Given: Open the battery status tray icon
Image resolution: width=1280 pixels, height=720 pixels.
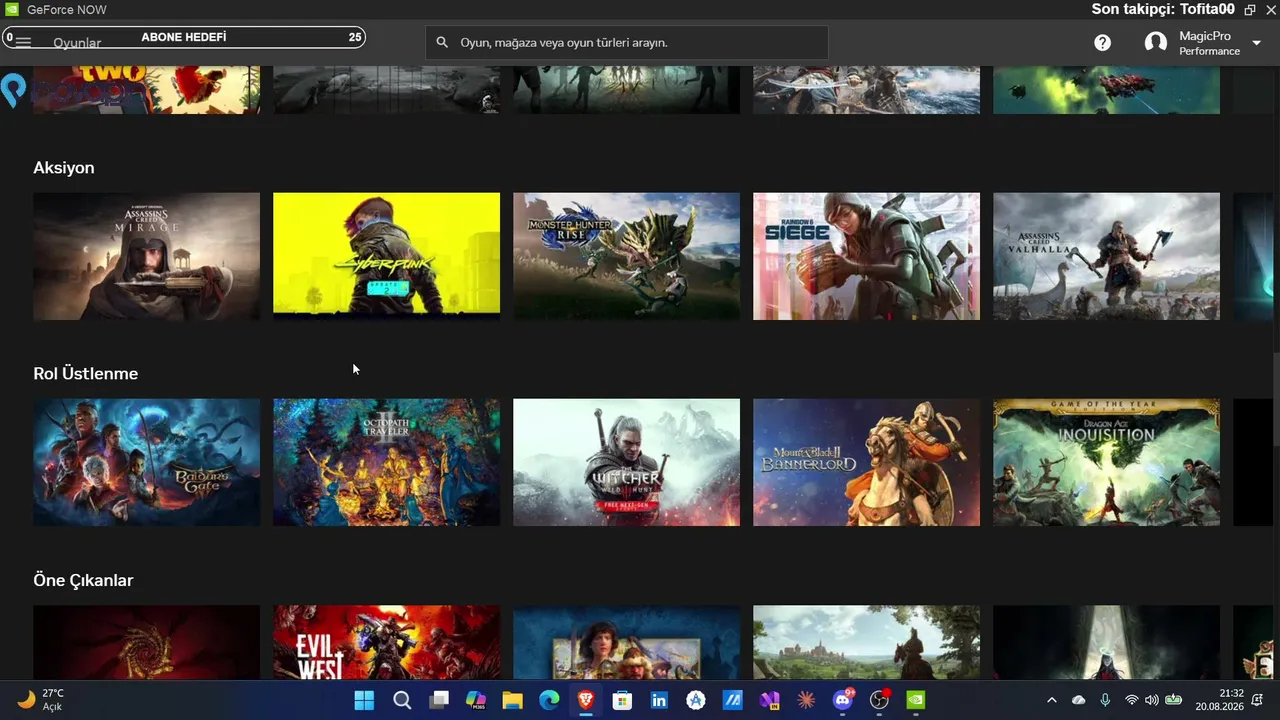Looking at the screenshot, I should [x=1174, y=700].
